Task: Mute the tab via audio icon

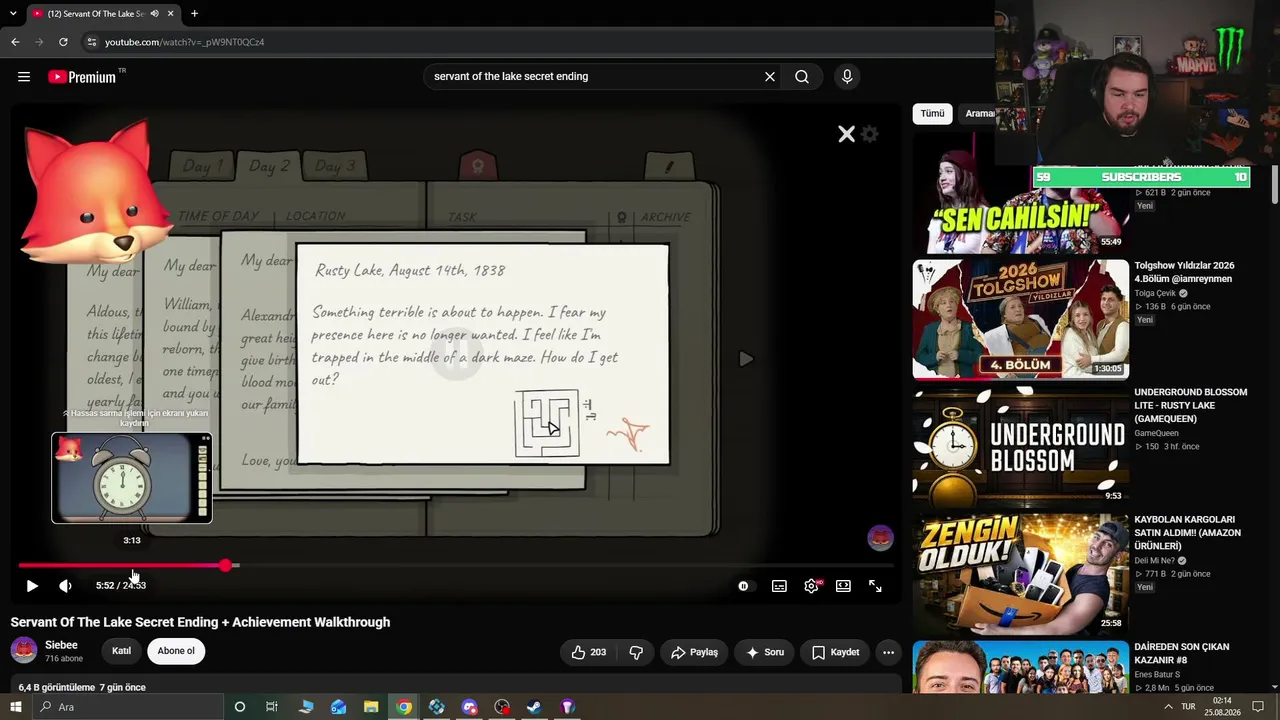Action: [x=154, y=14]
